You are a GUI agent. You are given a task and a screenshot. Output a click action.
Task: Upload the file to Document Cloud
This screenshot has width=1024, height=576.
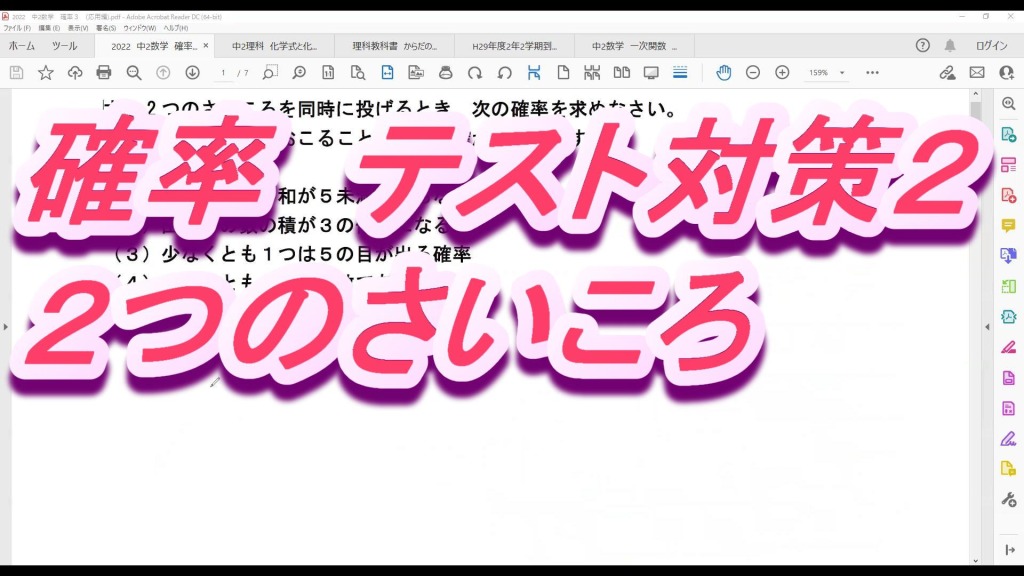click(75, 73)
